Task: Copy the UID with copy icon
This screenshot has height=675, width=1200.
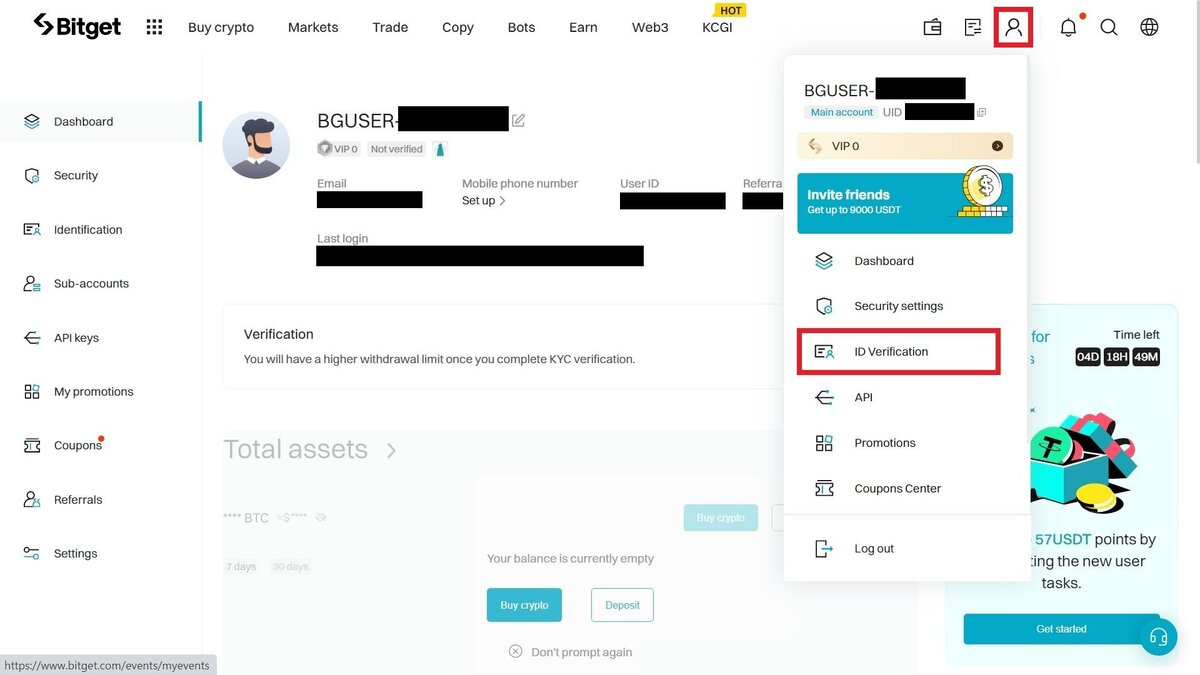Action: [x=981, y=112]
